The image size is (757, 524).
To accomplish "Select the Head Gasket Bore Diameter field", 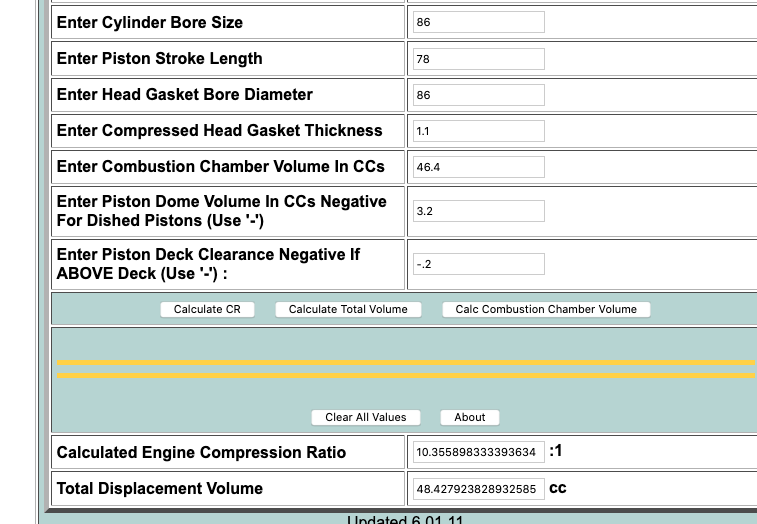I will pos(478,95).
